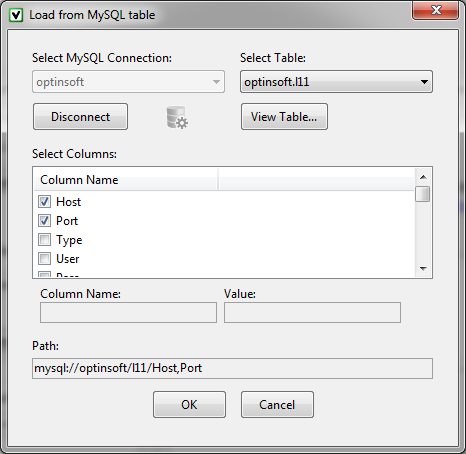Focus the Column Name text field
The height and width of the screenshot is (454, 466).
(x=128, y=312)
